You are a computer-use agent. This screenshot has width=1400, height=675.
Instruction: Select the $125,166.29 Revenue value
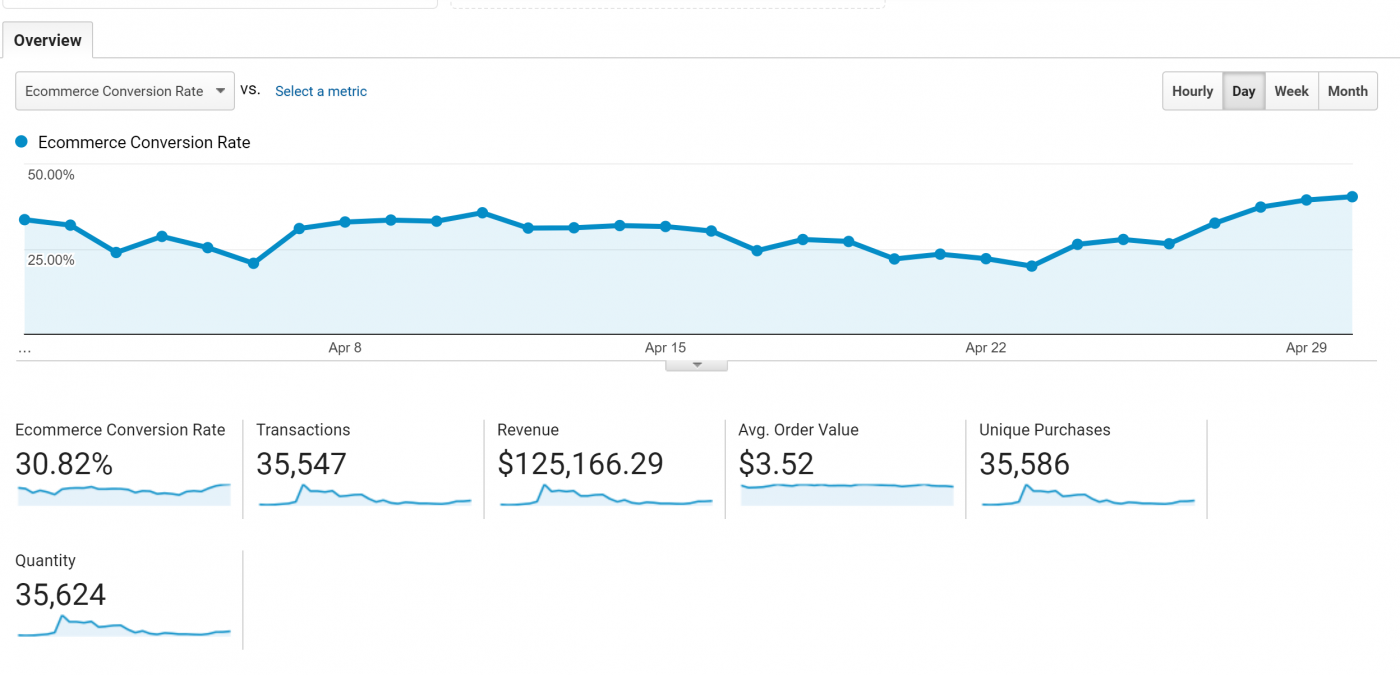click(580, 464)
